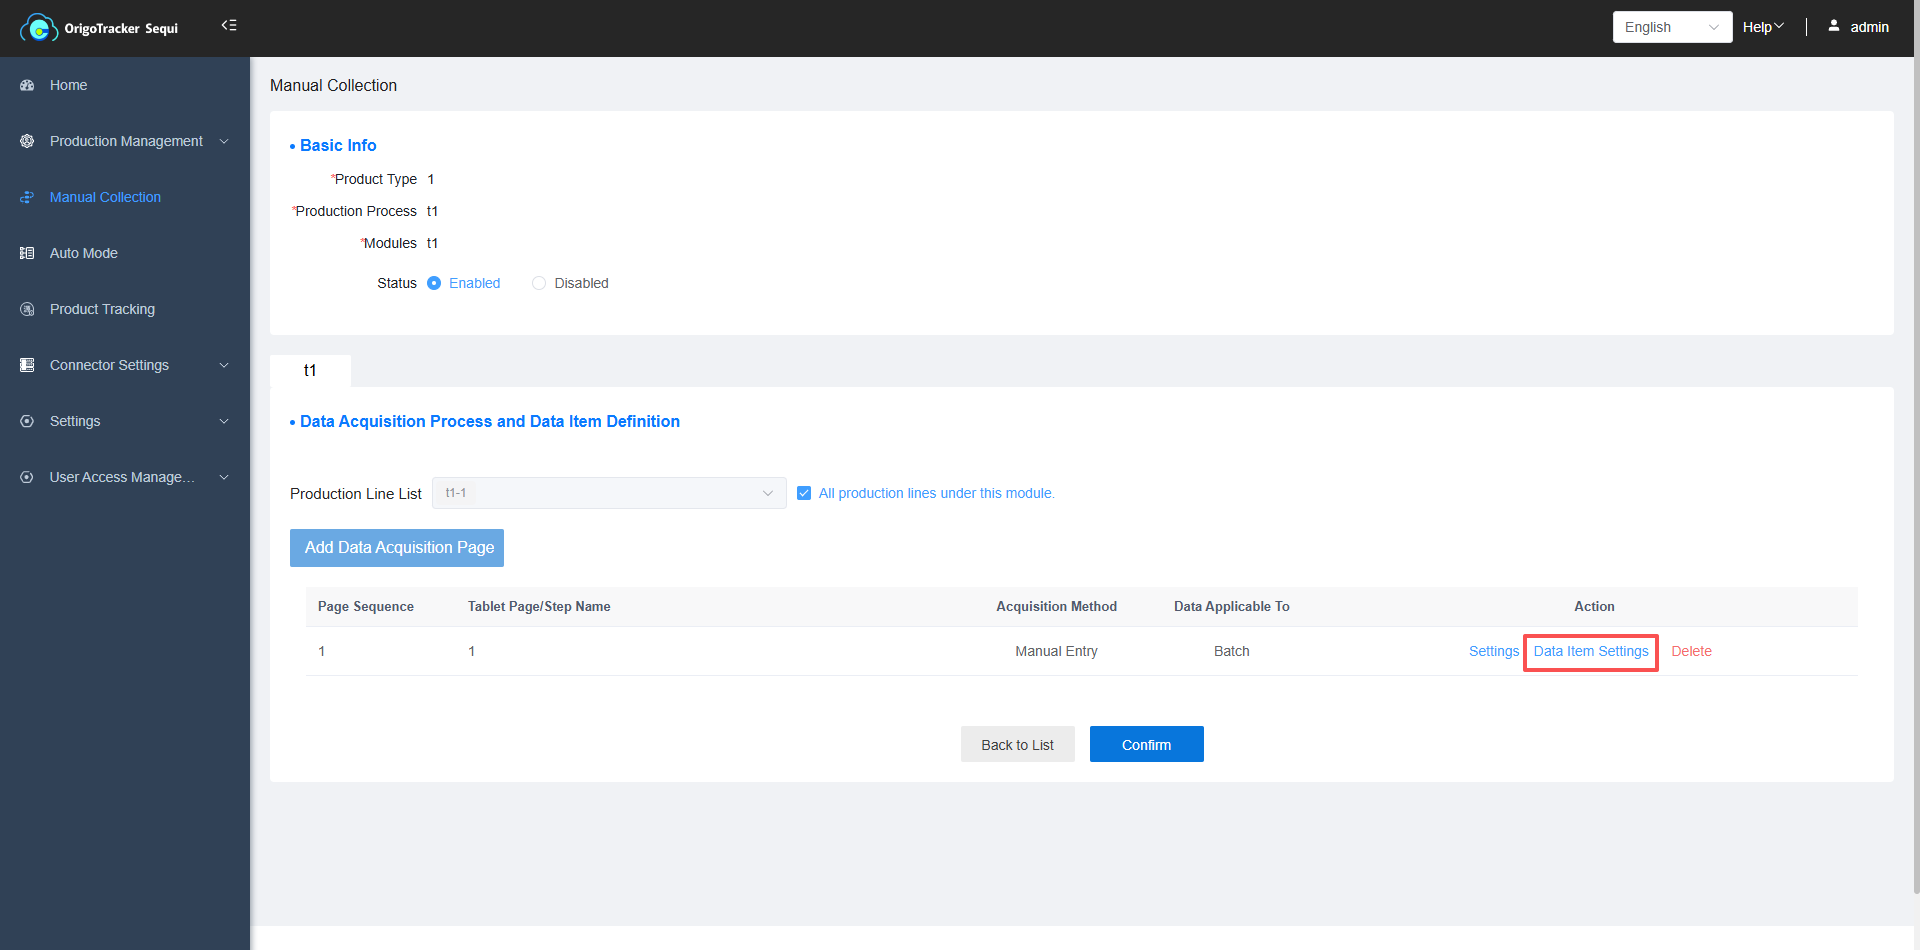This screenshot has width=1920, height=950.
Task: Select the Enabled status radio button
Action: 434,283
